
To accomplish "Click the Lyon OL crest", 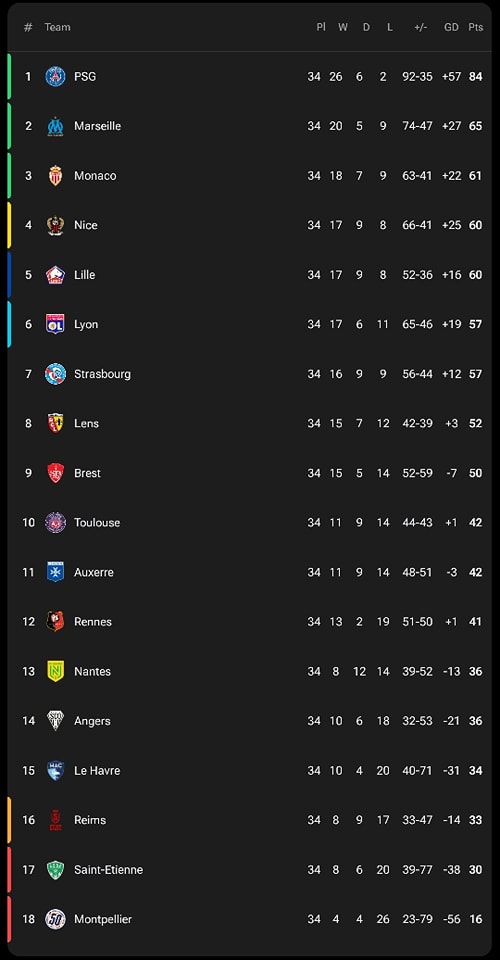I will [55, 324].
